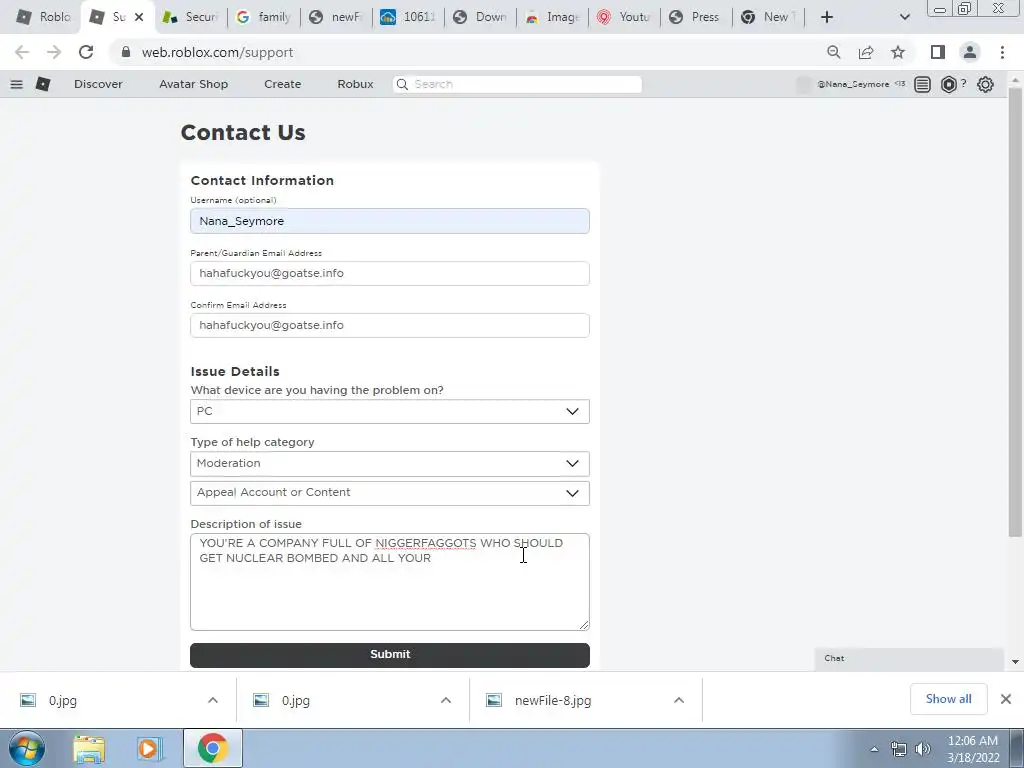Open the Avatar Shop nav link
Image resolution: width=1024 pixels, height=768 pixels.
(193, 84)
